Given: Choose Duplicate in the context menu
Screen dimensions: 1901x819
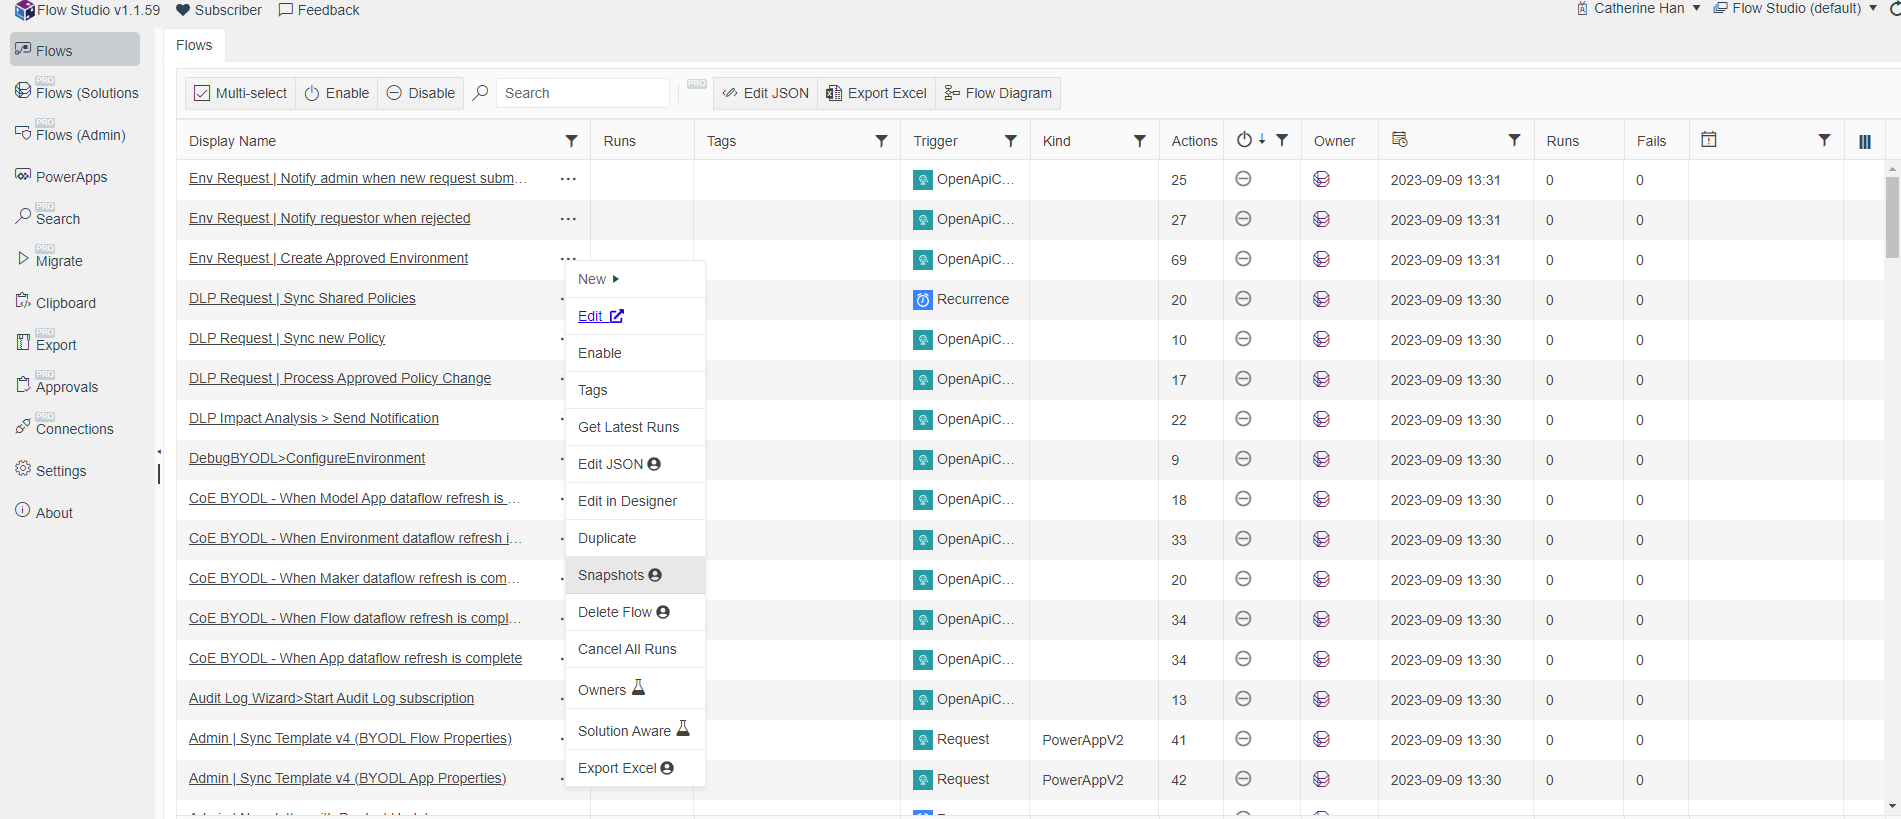Looking at the screenshot, I should [607, 538].
